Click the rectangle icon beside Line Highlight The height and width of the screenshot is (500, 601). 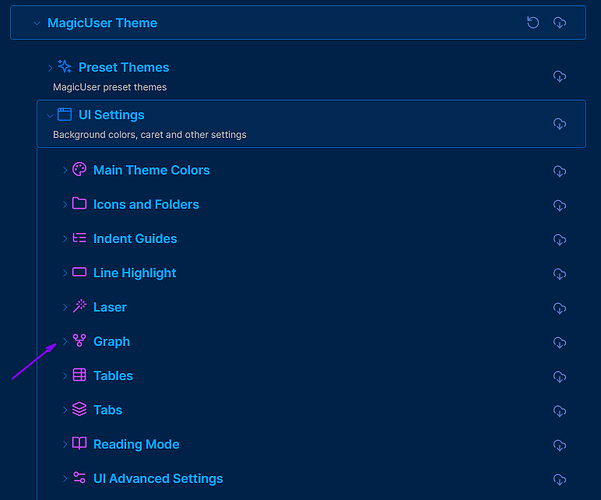click(79, 272)
